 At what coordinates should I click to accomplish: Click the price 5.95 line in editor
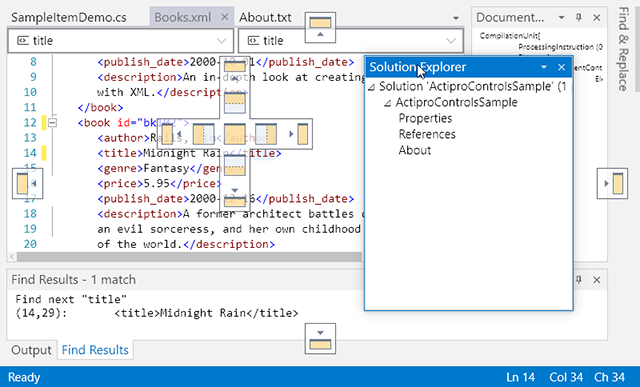click(159, 184)
